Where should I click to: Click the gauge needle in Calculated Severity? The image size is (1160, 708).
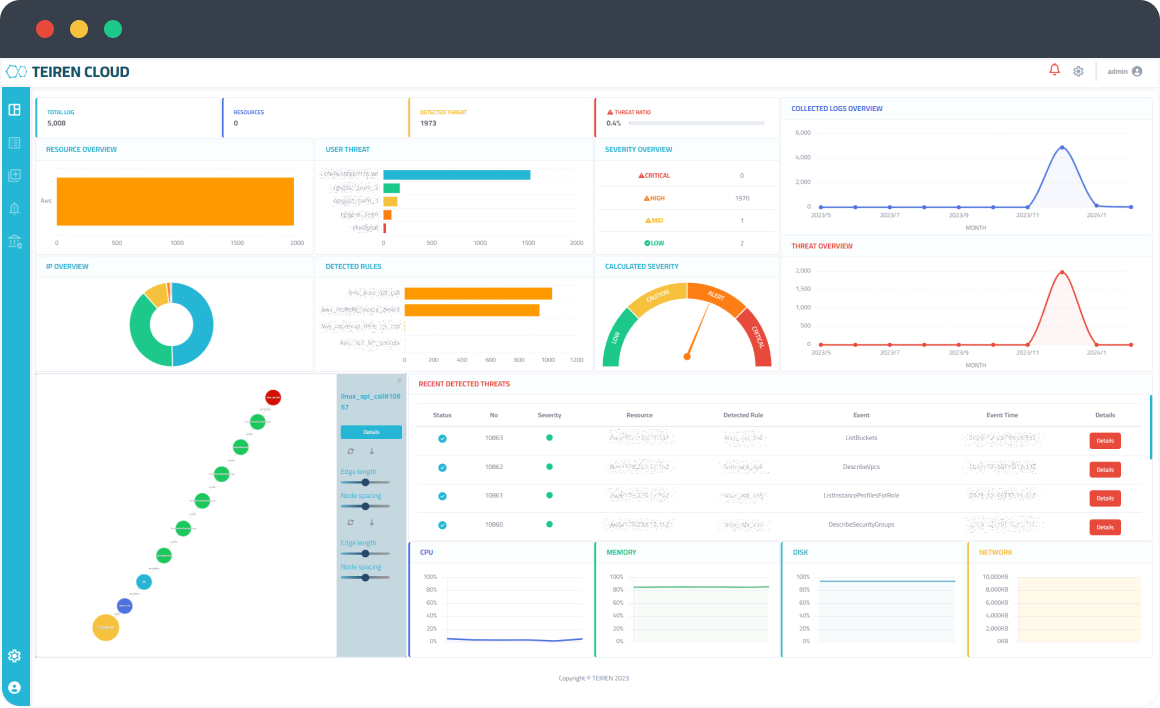click(698, 331)
